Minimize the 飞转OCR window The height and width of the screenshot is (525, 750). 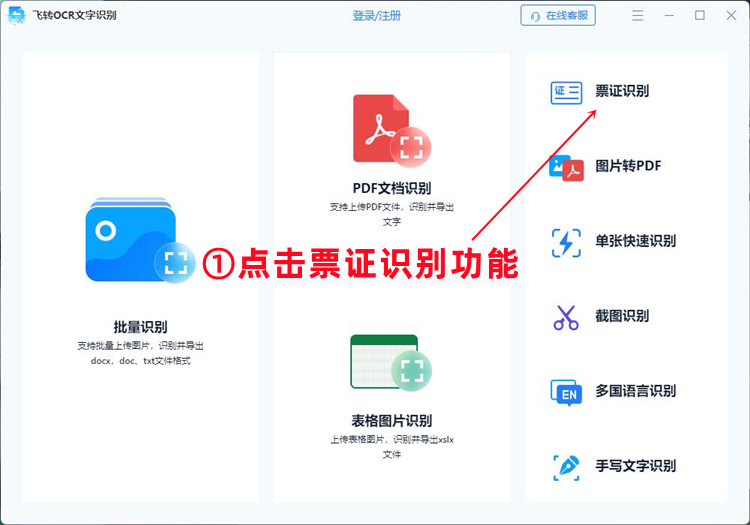pos(670,15)
